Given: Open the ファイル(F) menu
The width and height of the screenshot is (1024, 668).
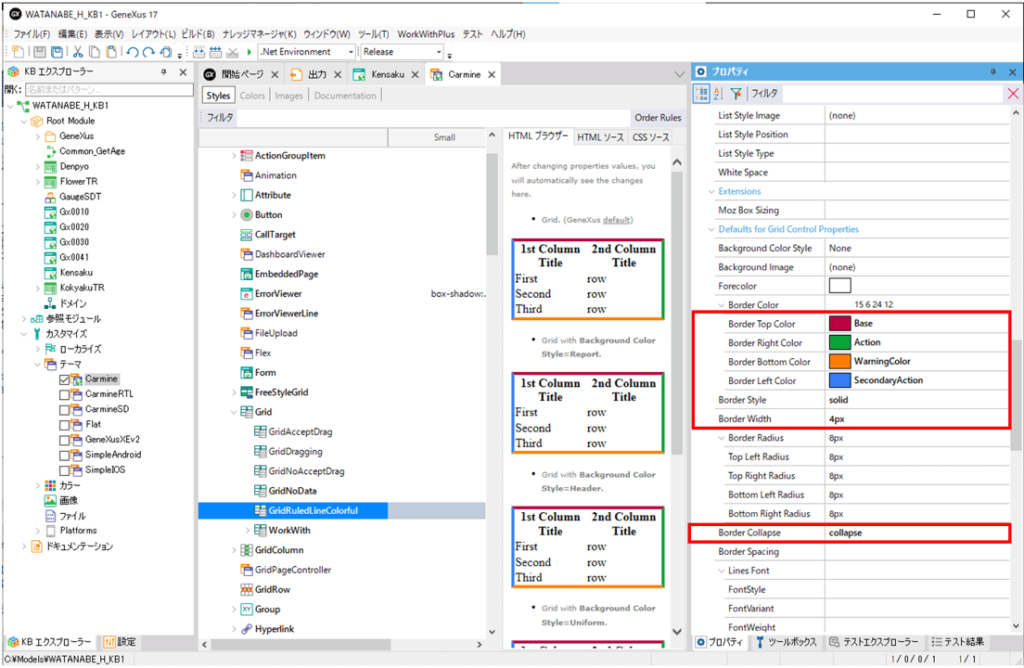Looking at the screenshot, I should (x=31, y=34).
